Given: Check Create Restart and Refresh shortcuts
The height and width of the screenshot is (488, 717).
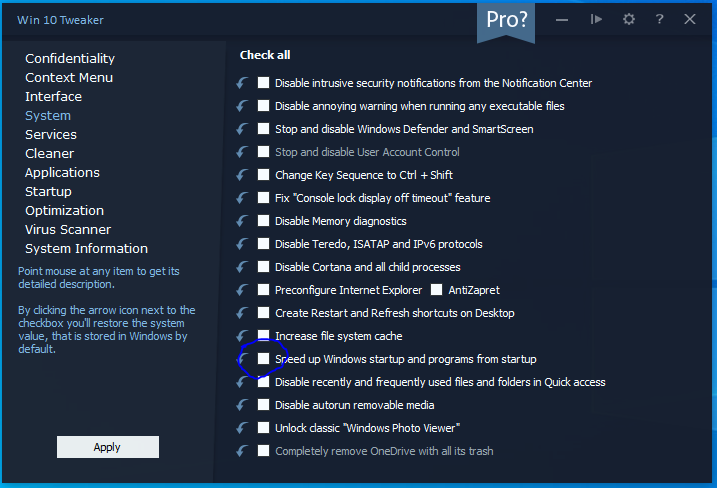Looking at the screenshot, I should coord(263,312).
